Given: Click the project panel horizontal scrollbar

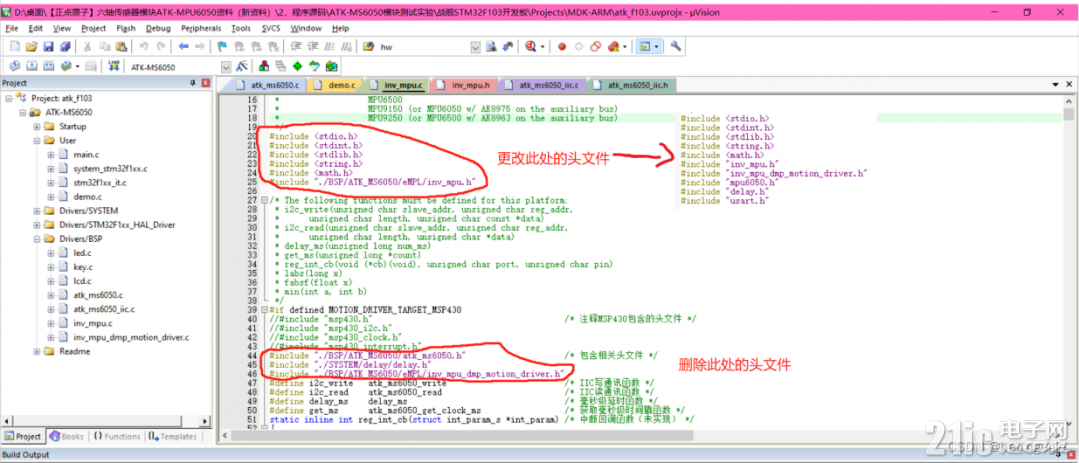Looking at the screenshot, I should [x=105, y=420].
